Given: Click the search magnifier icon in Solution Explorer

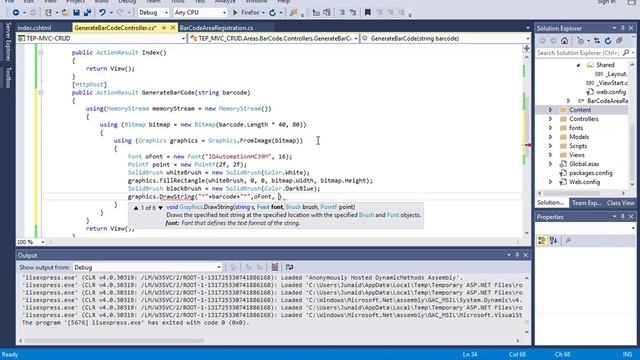Looking at the screenshot, I should pos(626,53).
